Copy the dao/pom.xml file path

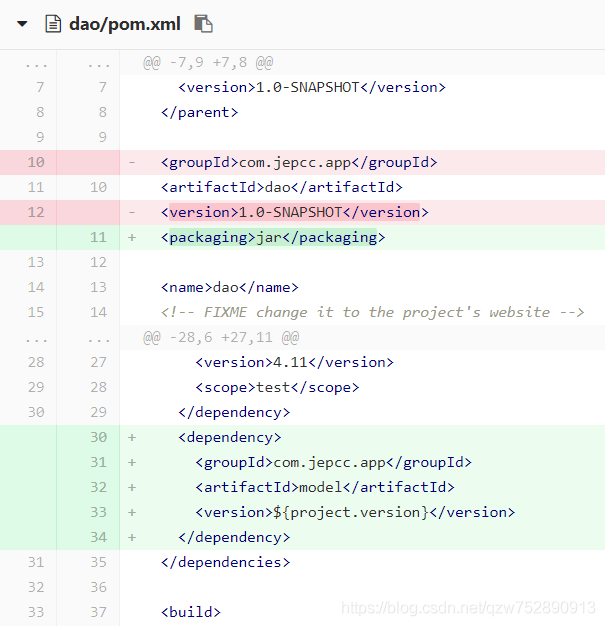pyautogui.click(x=203, y=23)
